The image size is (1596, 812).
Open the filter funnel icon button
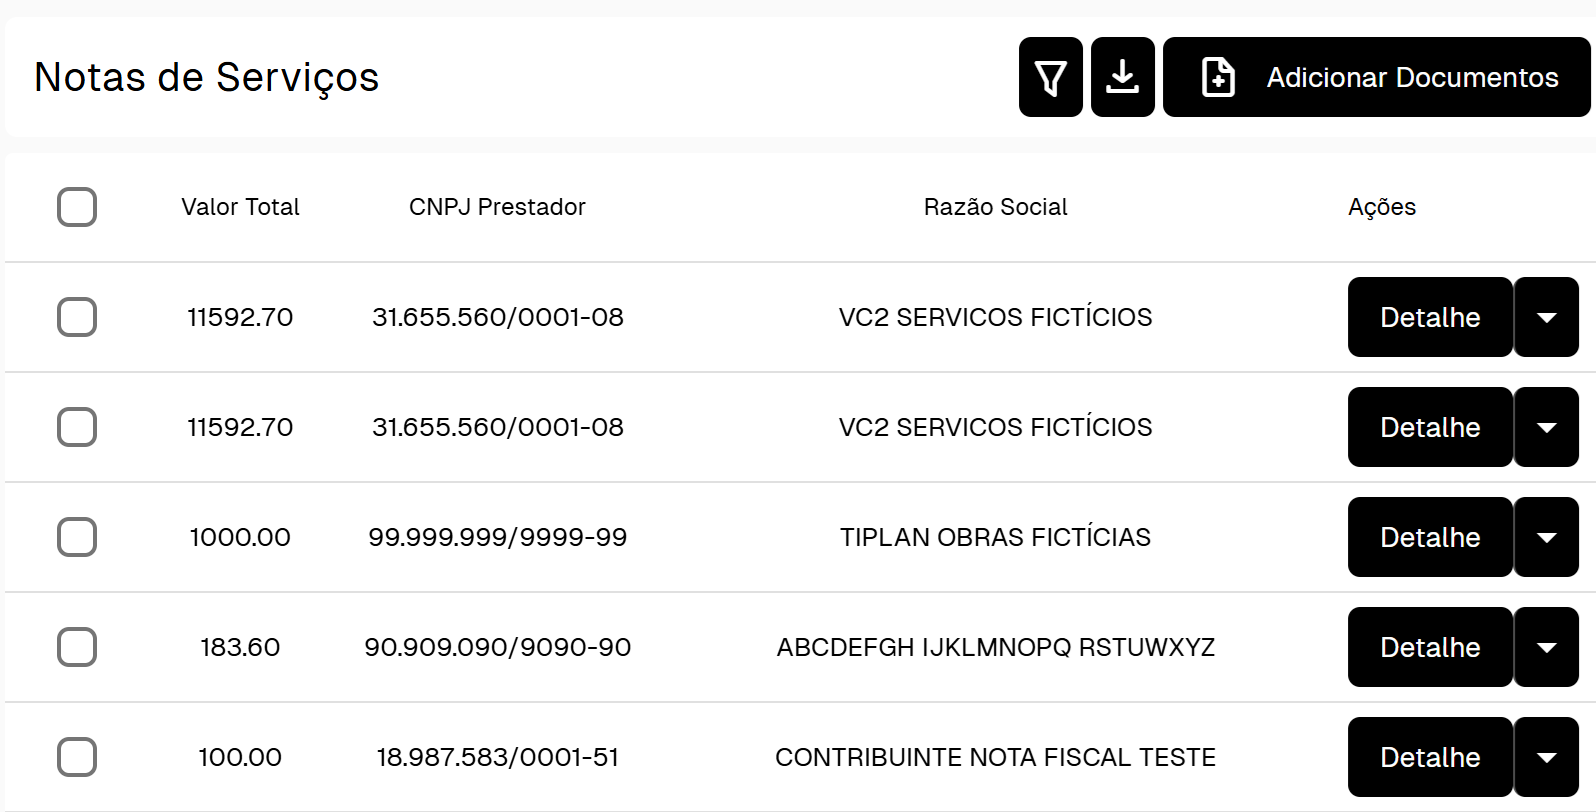click(1050, 77)
